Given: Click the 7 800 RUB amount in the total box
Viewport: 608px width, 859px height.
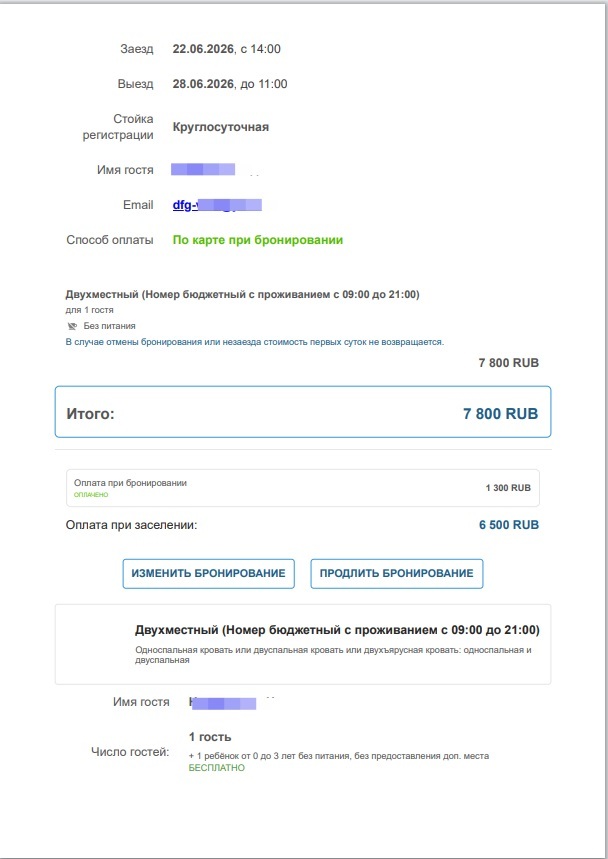Looking at the screenshot, I should click(x=500, y=413).
